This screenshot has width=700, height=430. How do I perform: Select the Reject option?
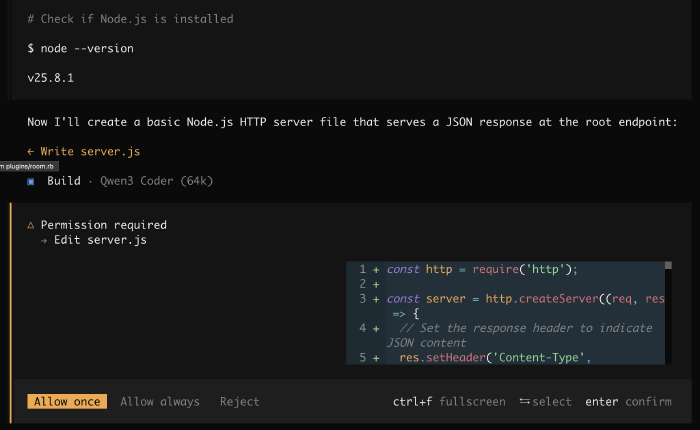[x=239, y=401]
